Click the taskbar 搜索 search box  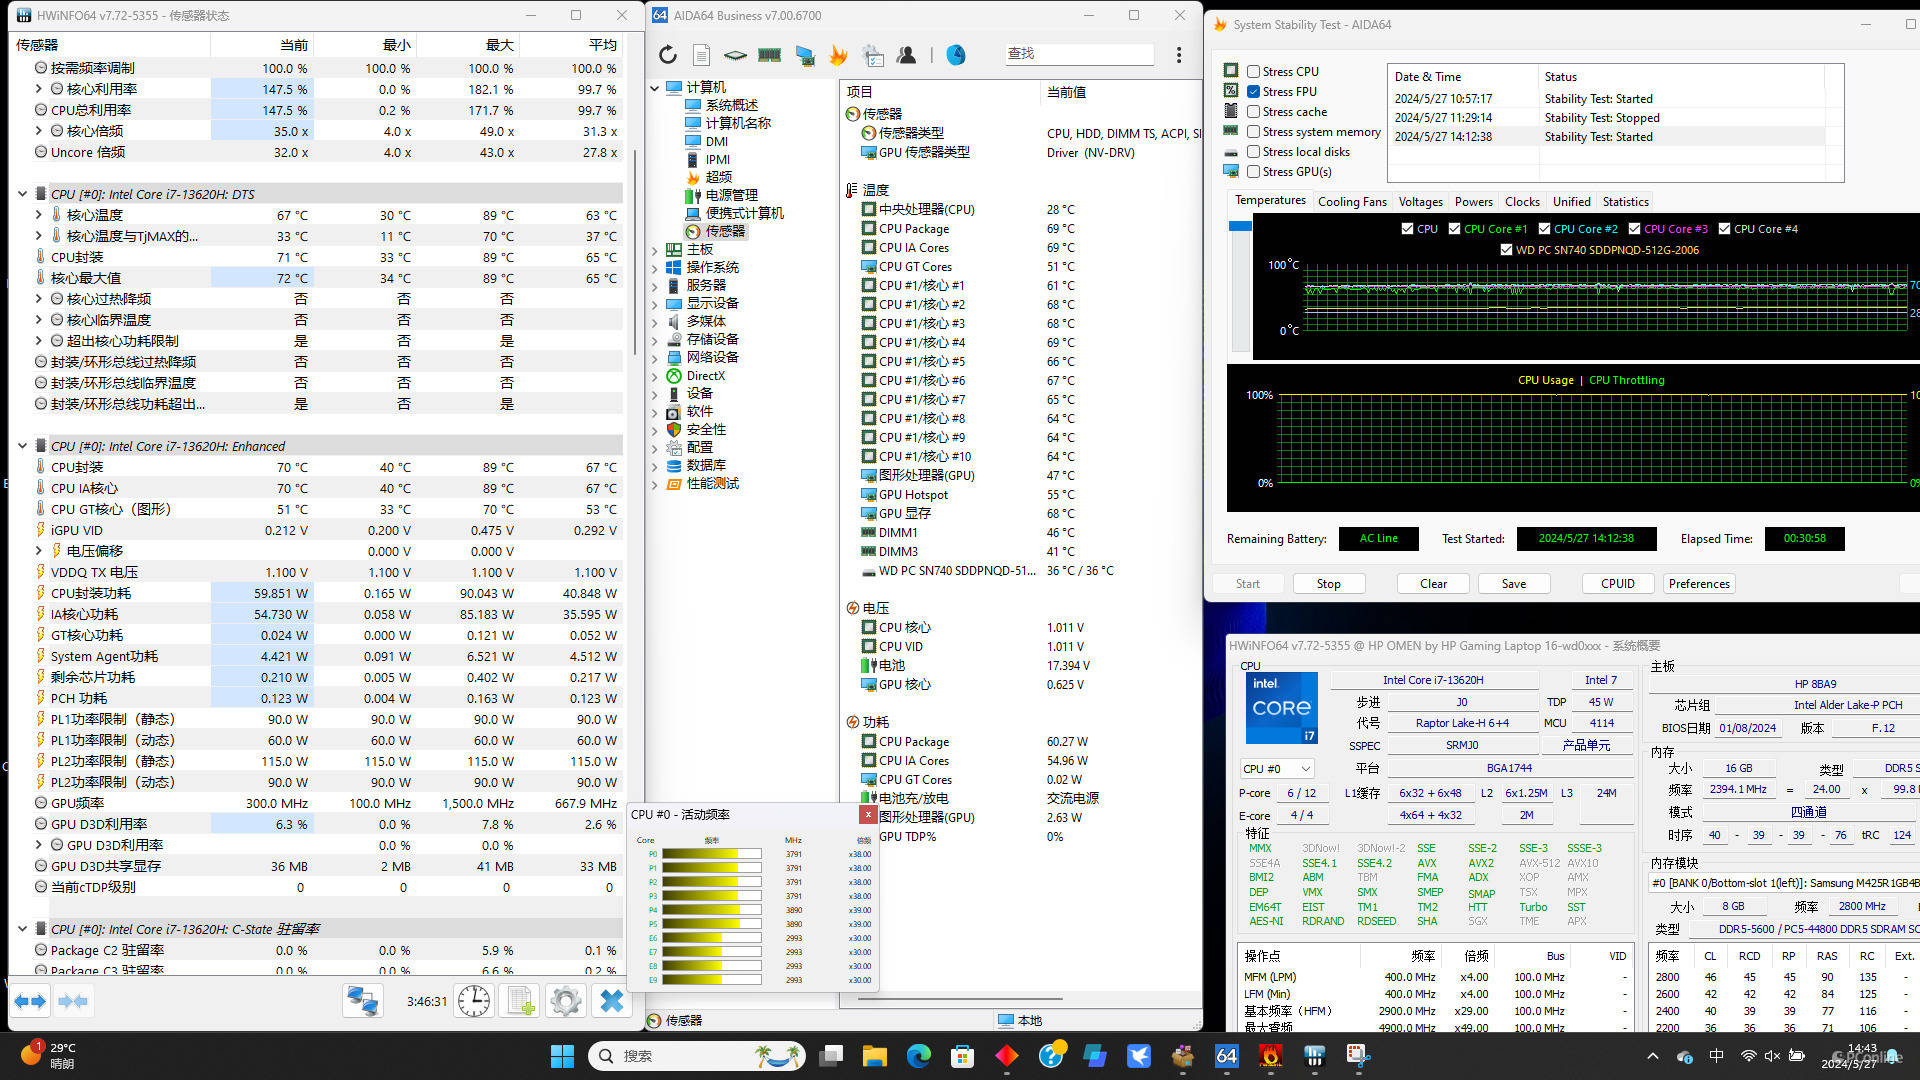pos(699,1056)
